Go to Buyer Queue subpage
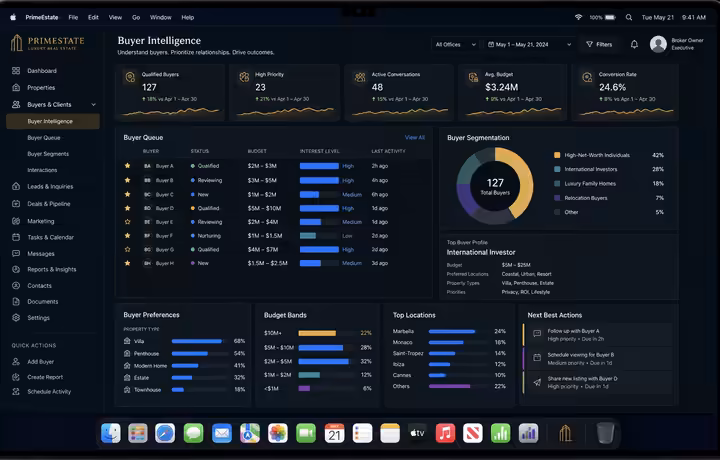The height and width of the screenshot is (460, 720). tap(44, 138)
